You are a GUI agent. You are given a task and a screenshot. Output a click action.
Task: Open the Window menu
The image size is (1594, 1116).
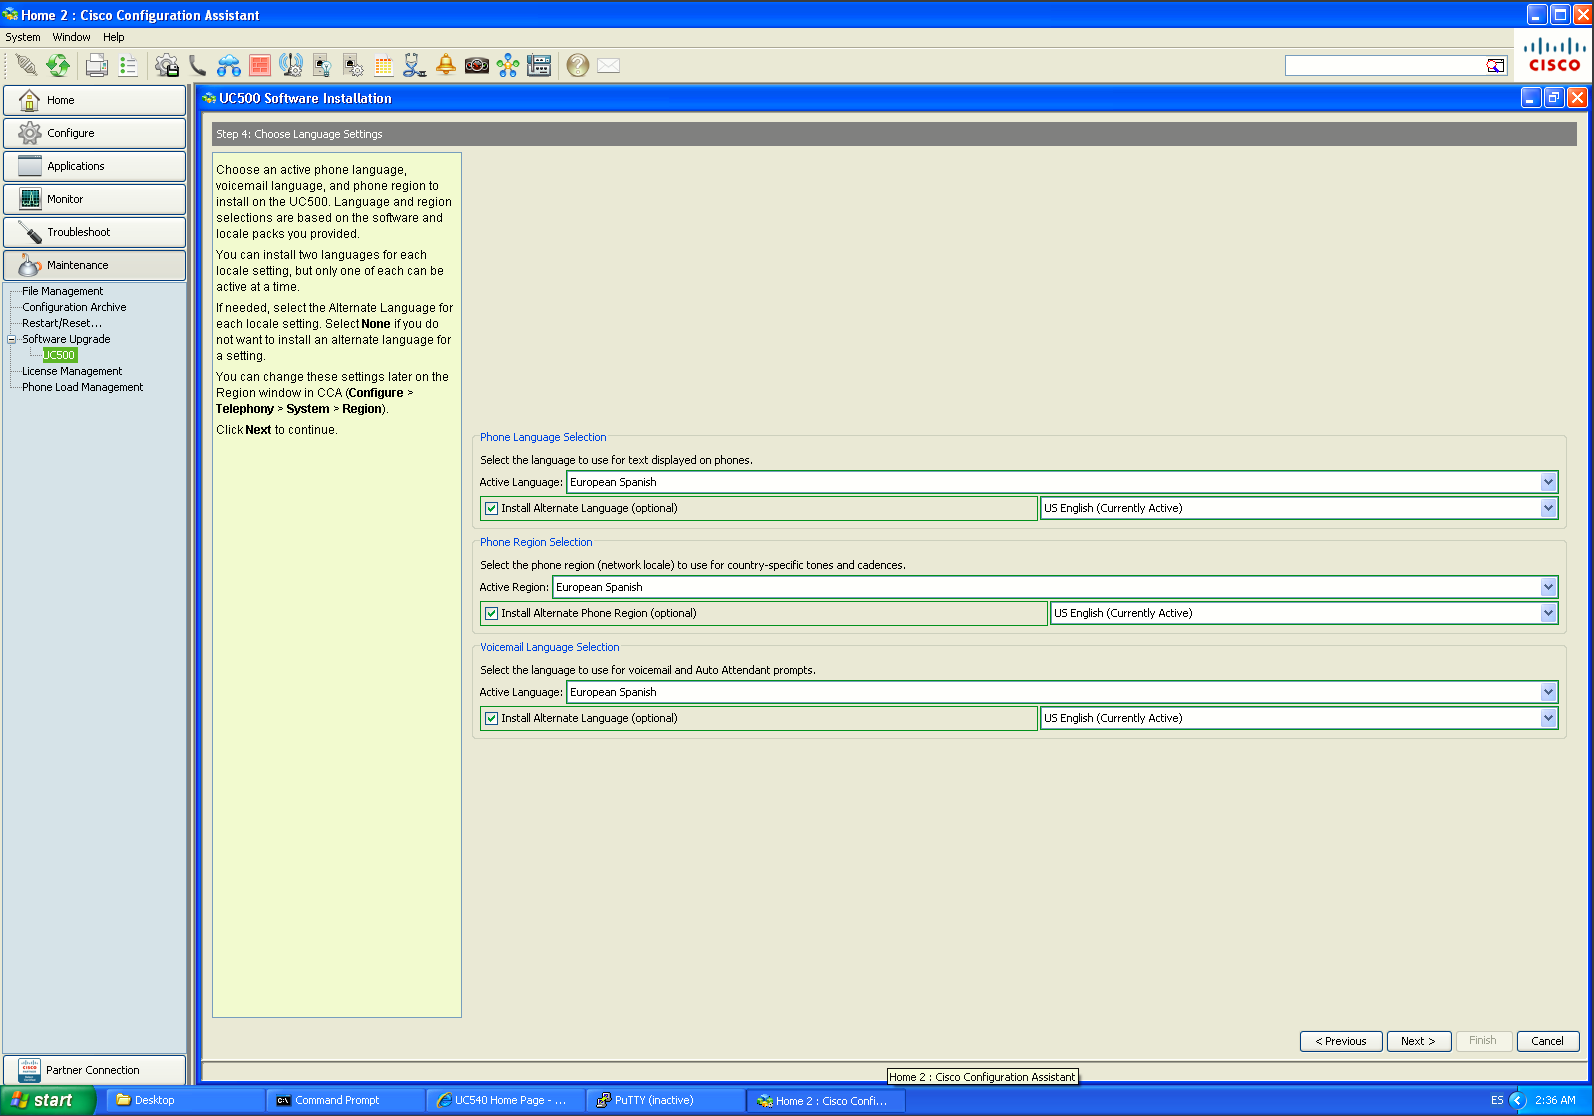[72, 37]
